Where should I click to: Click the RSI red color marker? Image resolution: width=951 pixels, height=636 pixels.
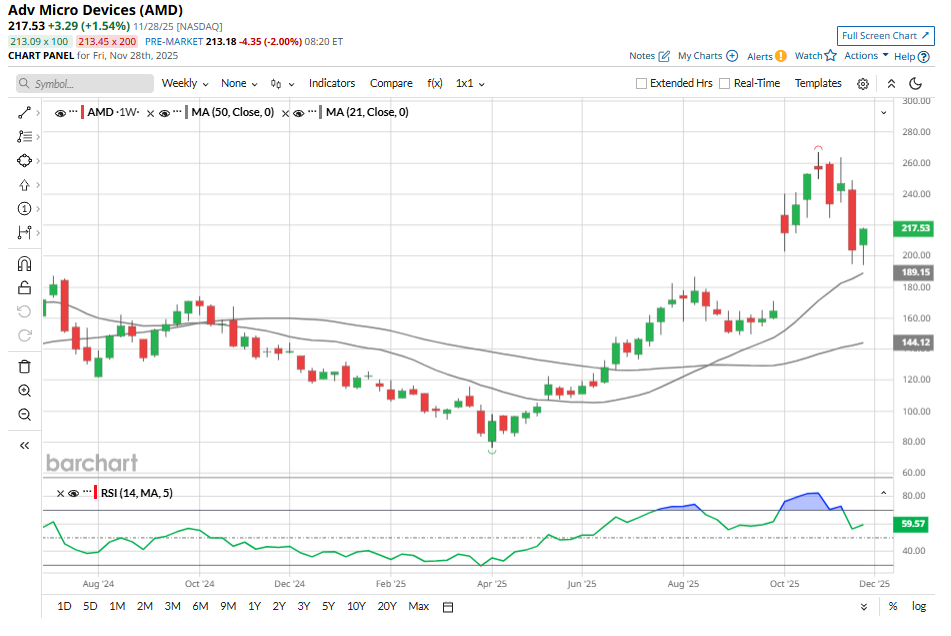pyautogui.click(x=95, y=492)
